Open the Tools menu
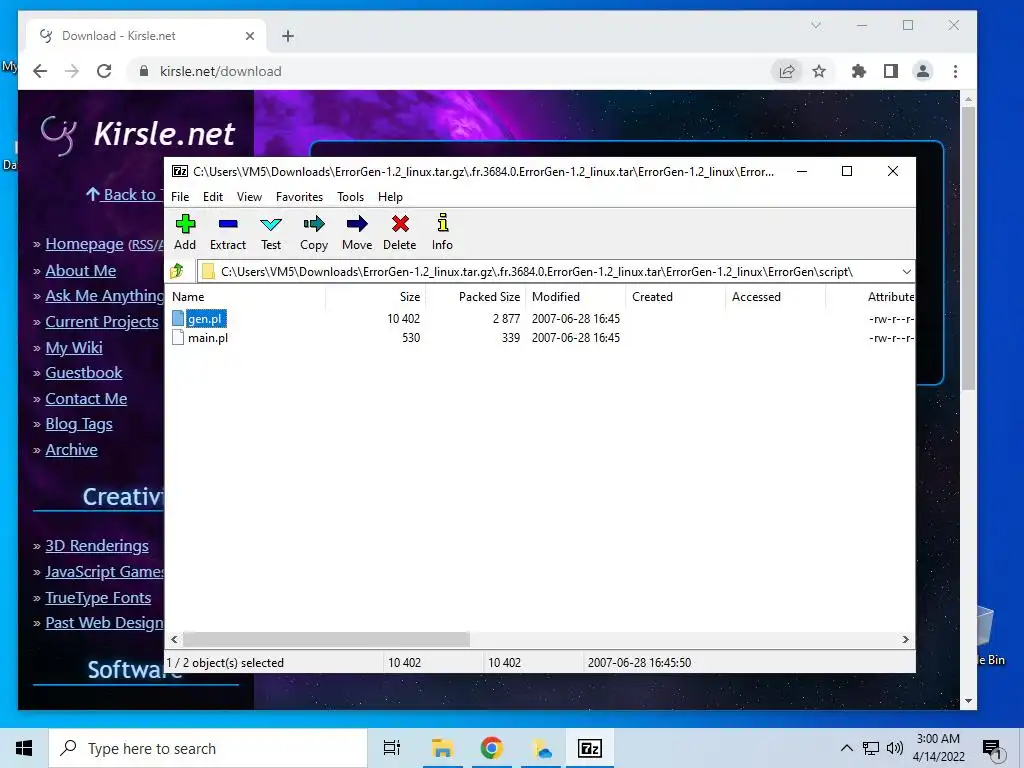The width and height of the screenshot is (1024, 768). coord(350,197)
